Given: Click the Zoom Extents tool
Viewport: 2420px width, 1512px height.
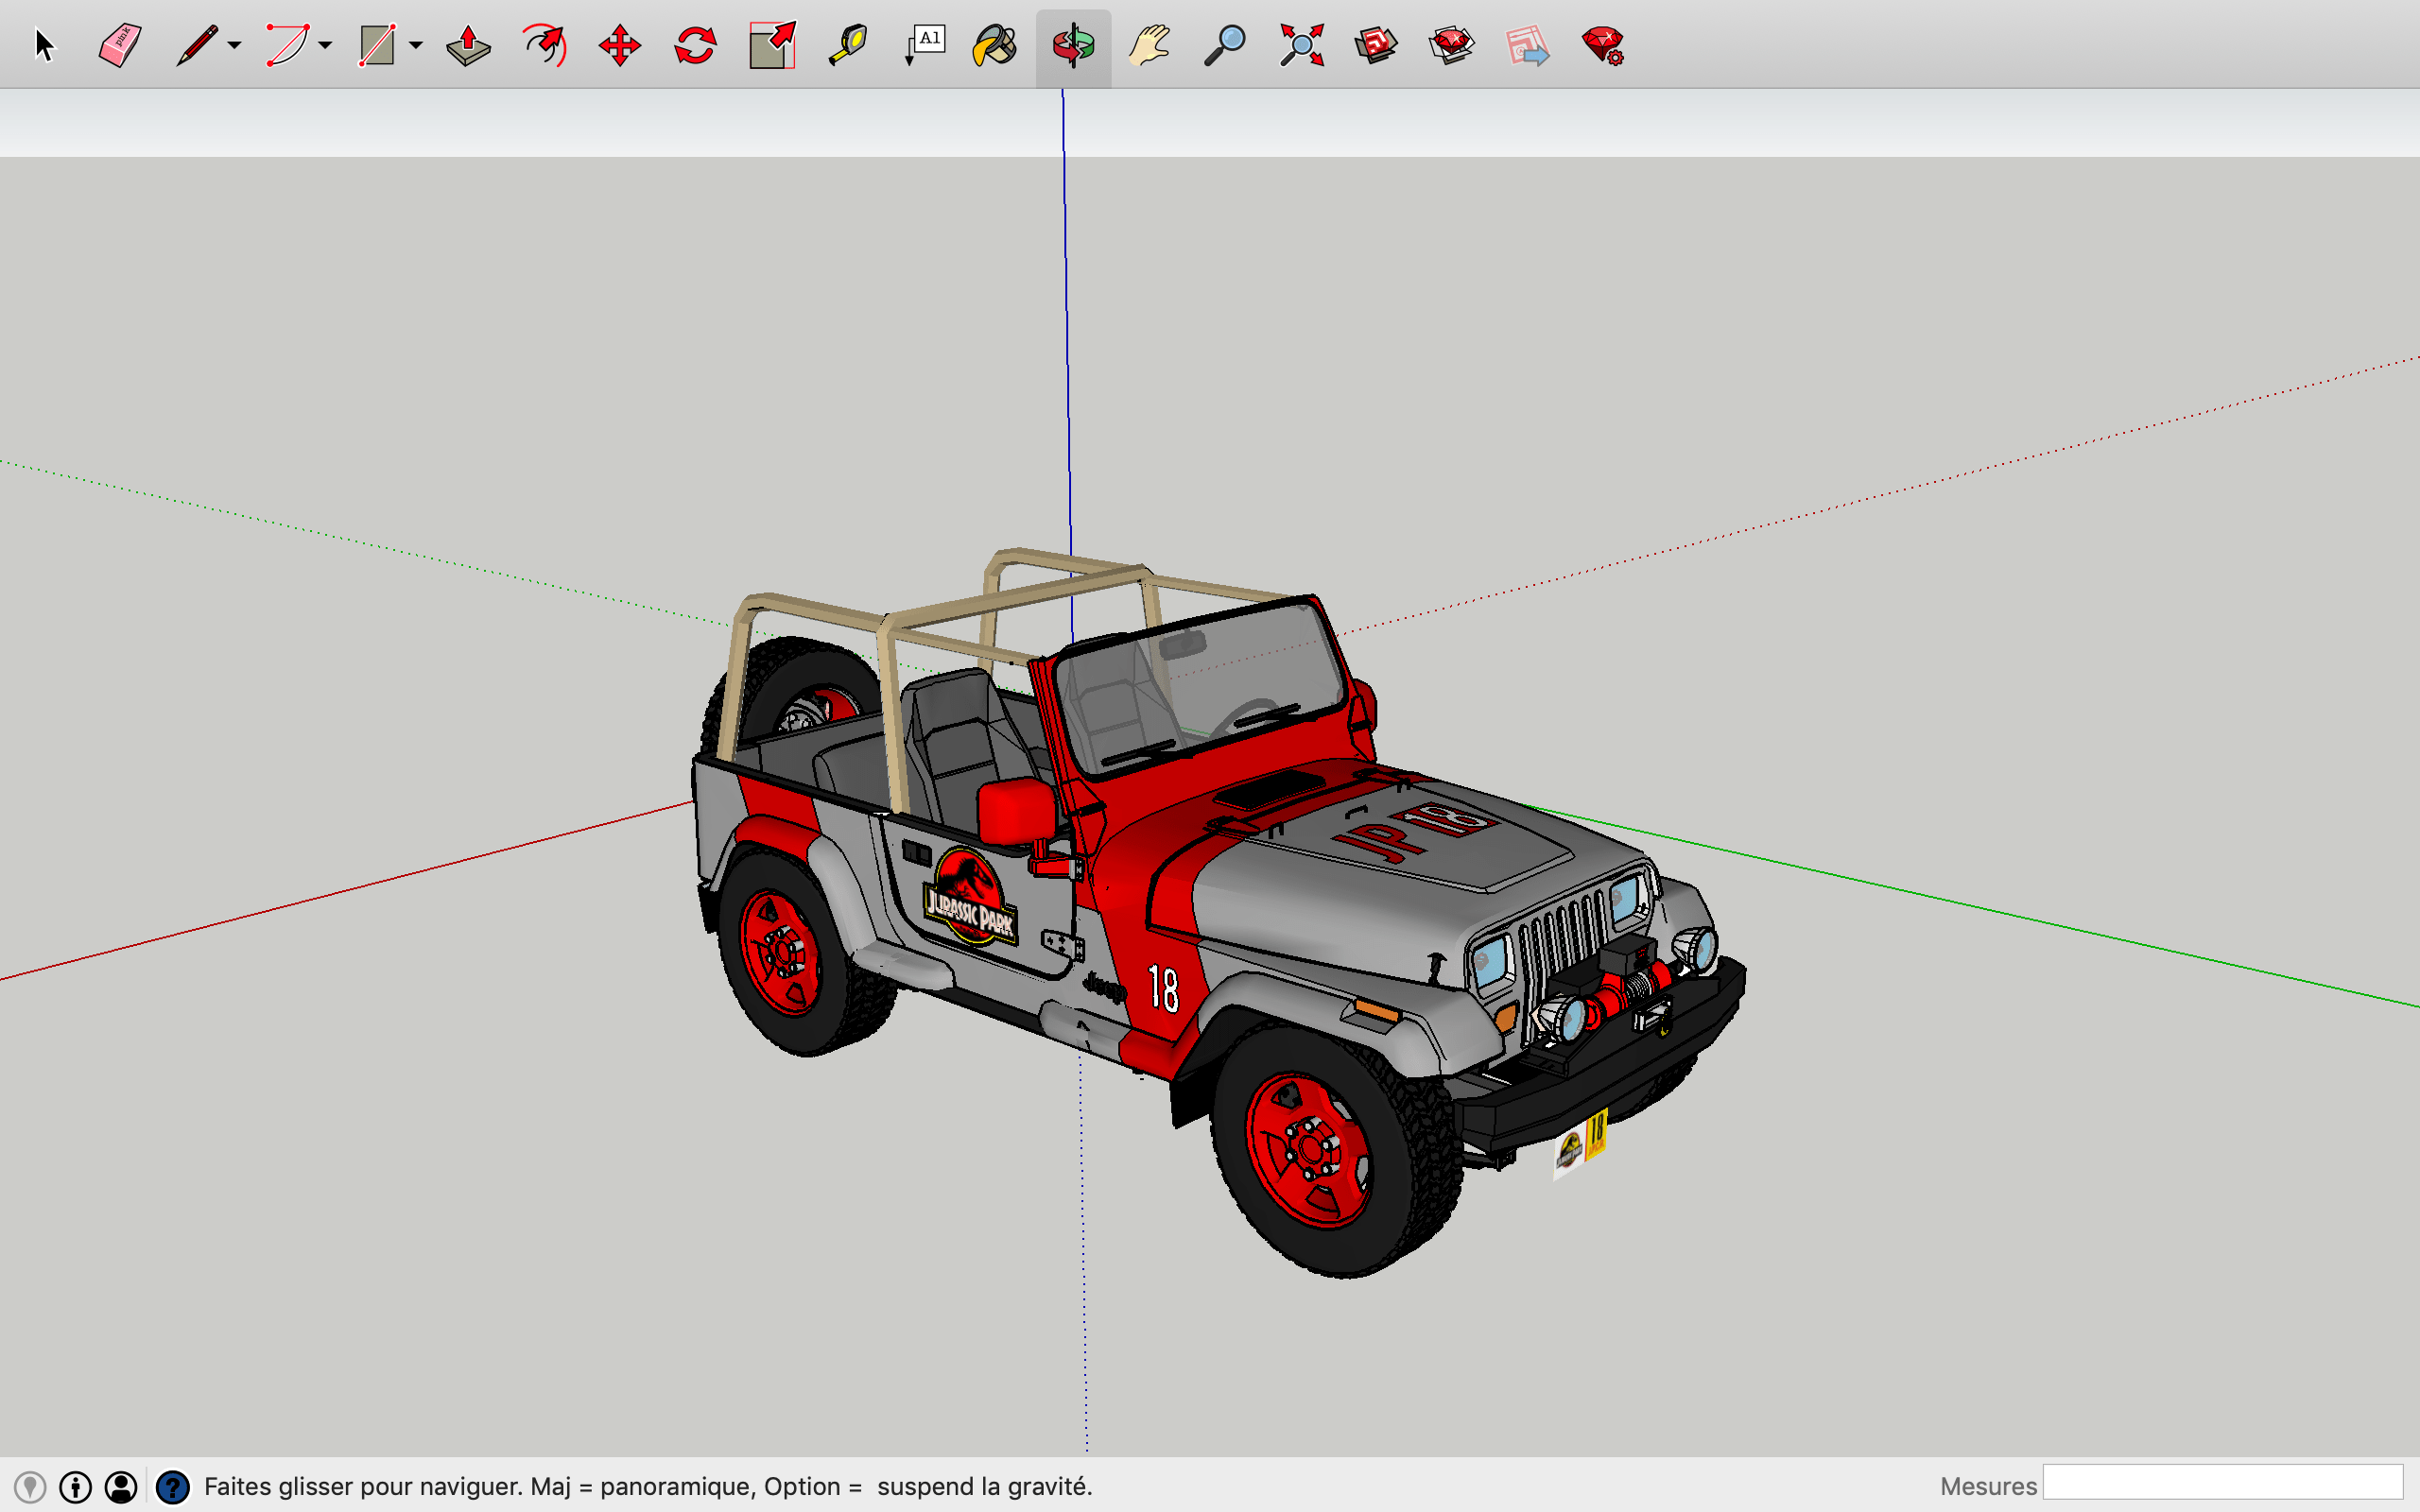Looking at the screenshot, I should coord(1301,46).
